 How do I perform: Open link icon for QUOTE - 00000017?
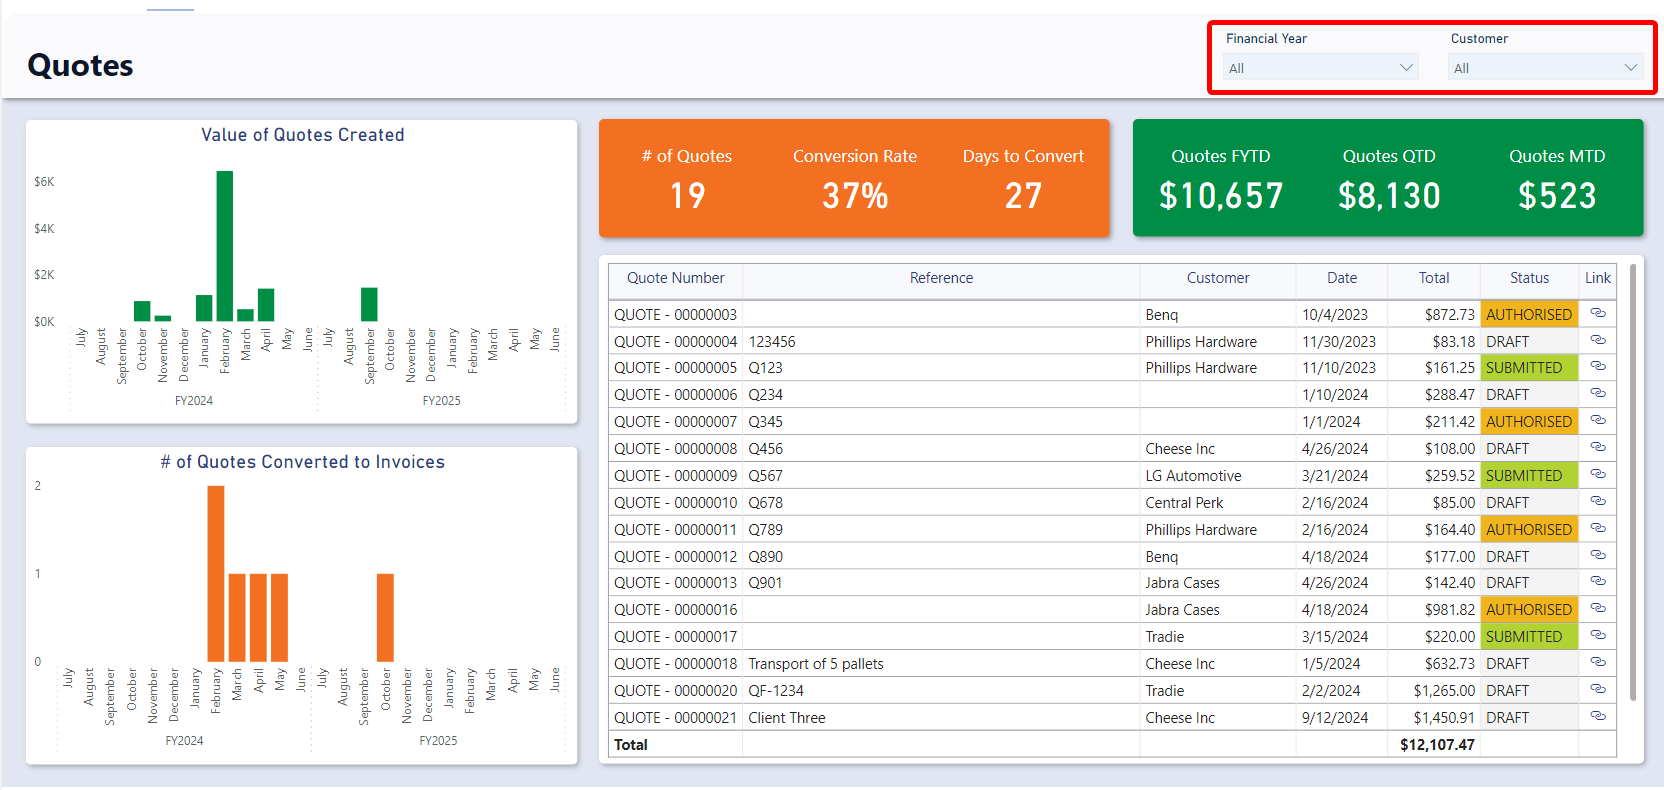click(1598, 636)
